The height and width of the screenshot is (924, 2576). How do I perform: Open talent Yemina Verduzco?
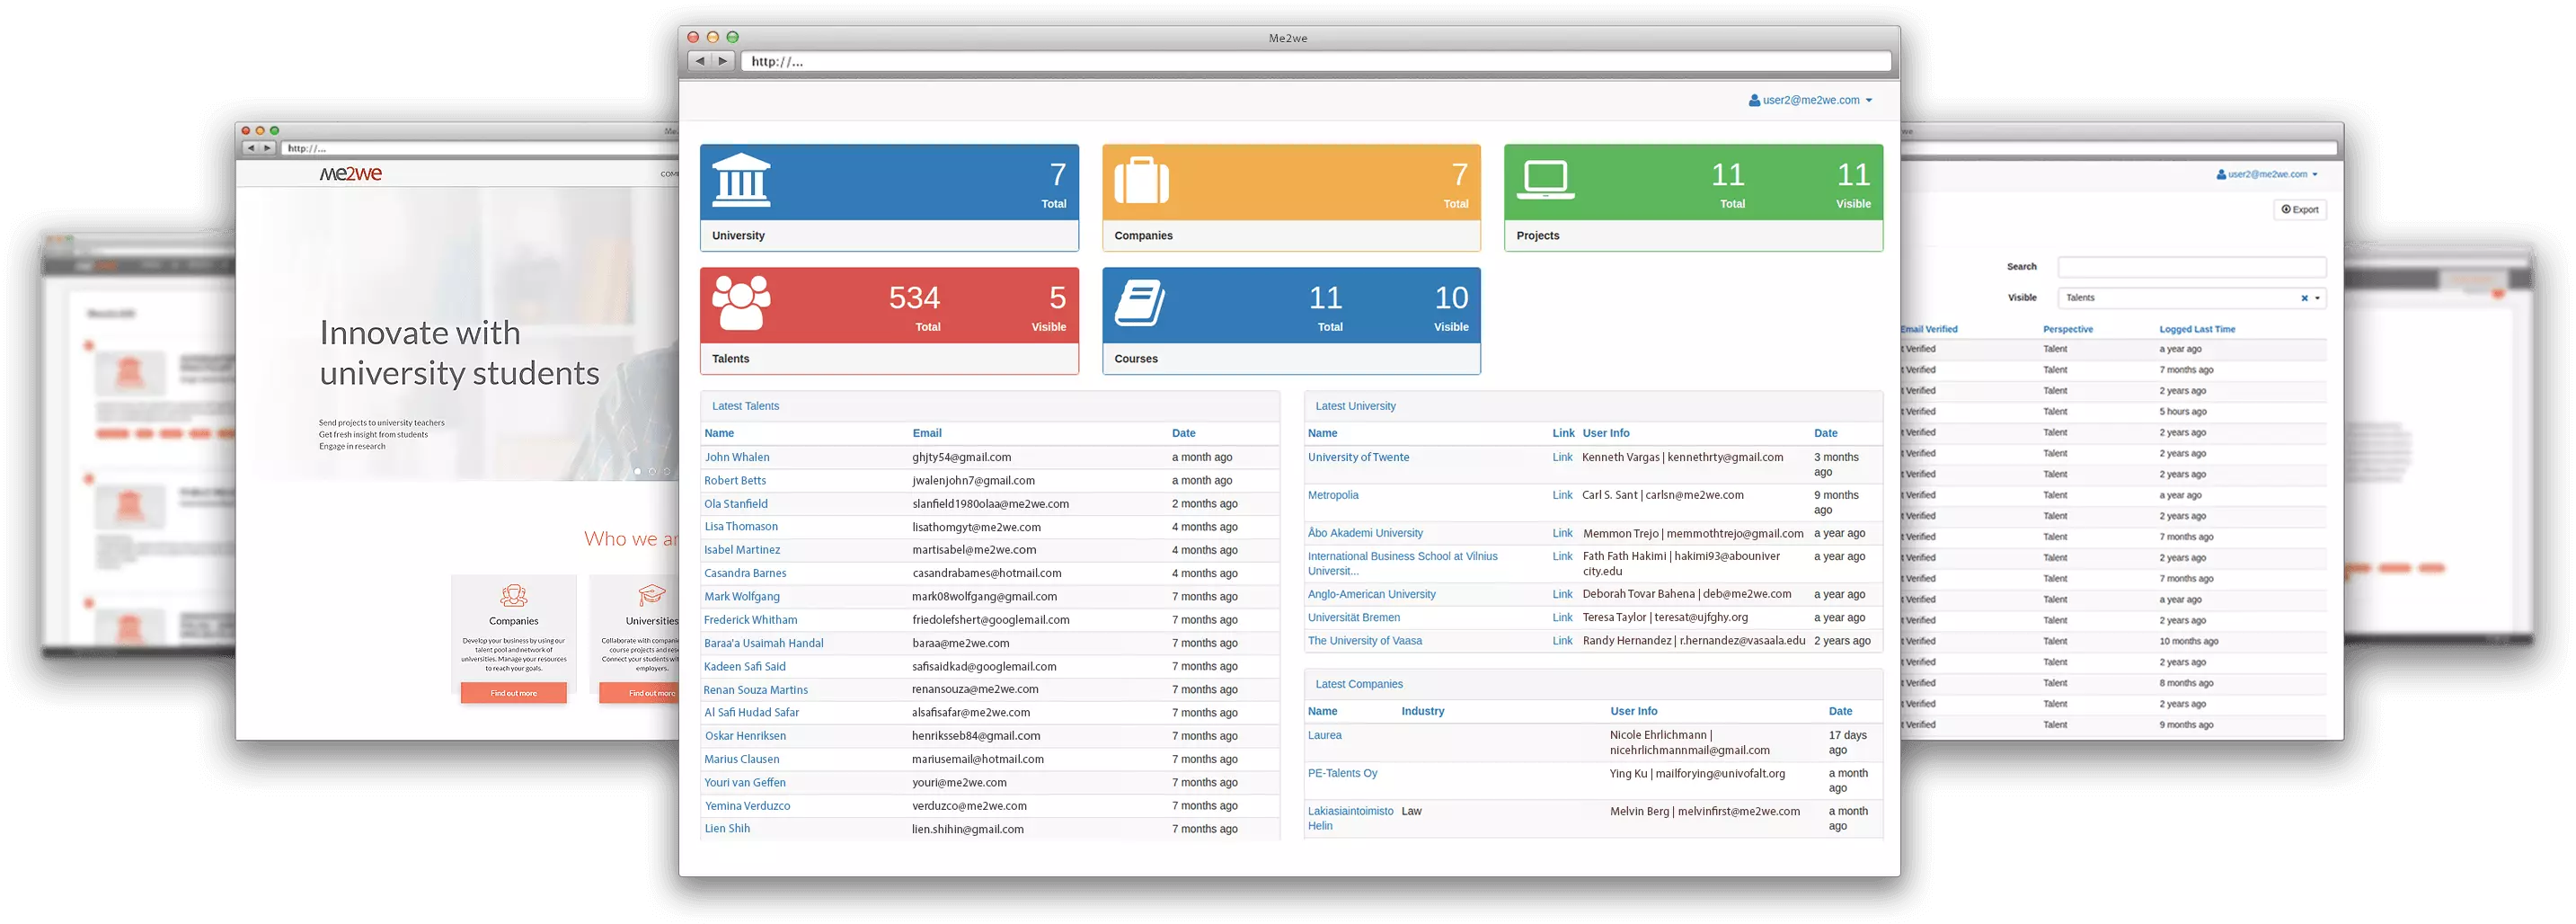click(747, 806)
